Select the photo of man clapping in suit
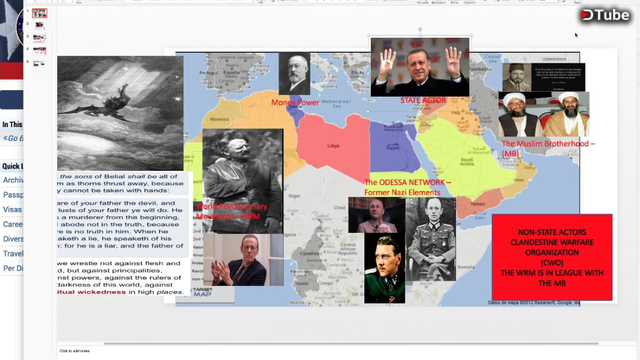The image size is (640, 360). 243,260
